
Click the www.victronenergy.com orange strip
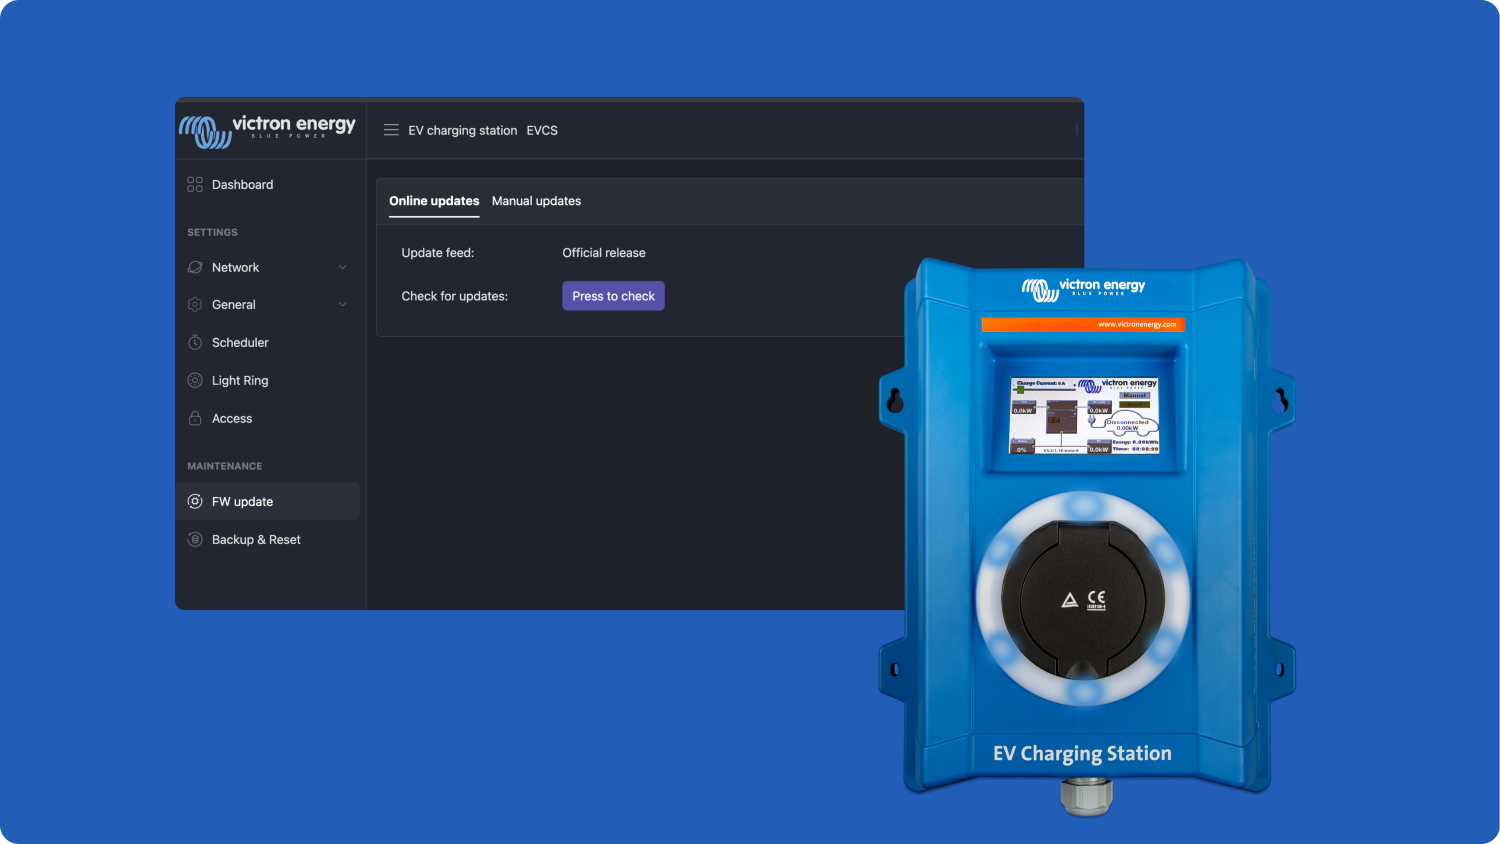pos(1083,324)
